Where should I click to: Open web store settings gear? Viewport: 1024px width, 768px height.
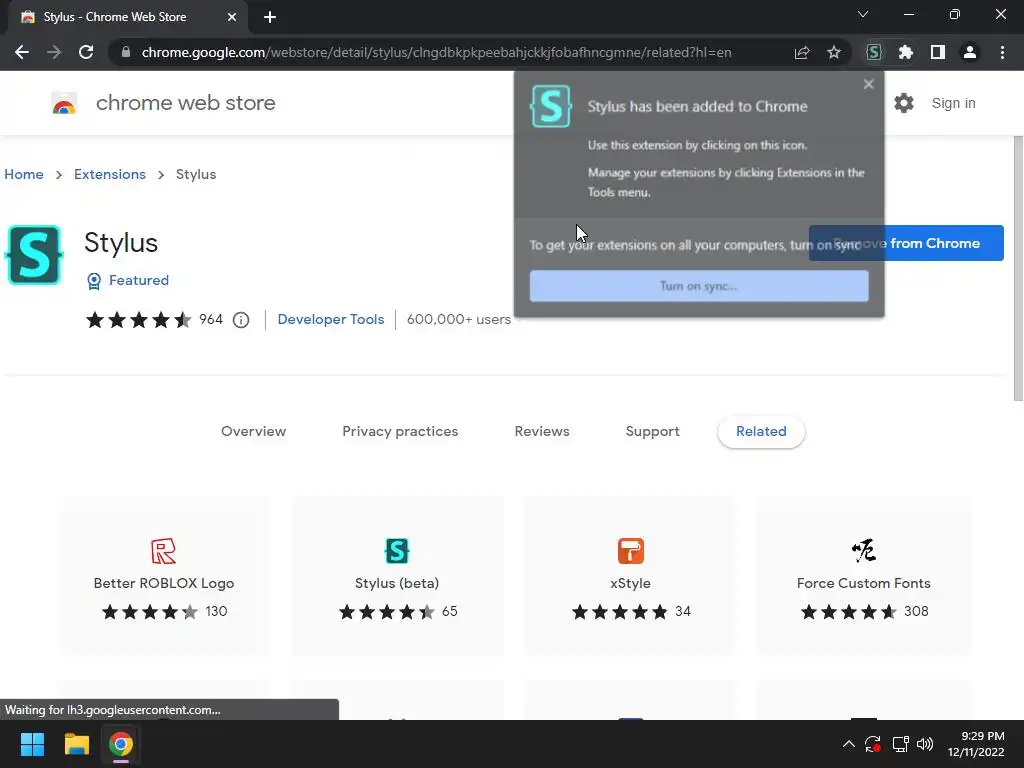point(904,103)
